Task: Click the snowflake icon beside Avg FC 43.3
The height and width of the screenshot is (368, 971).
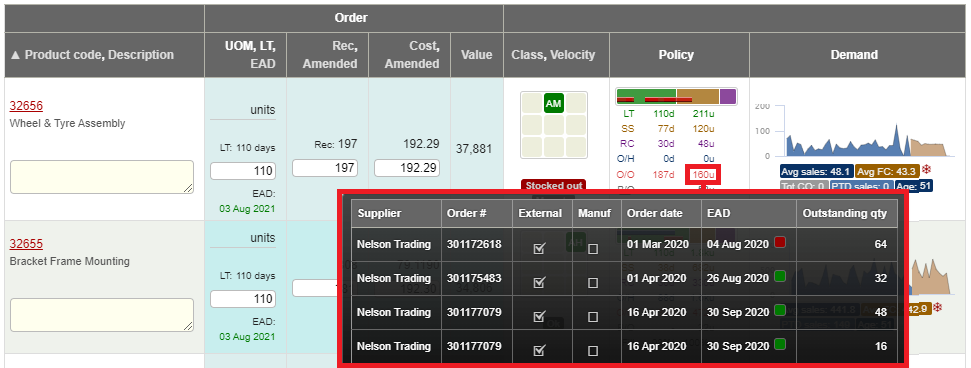Action: (x=926, y=170)
